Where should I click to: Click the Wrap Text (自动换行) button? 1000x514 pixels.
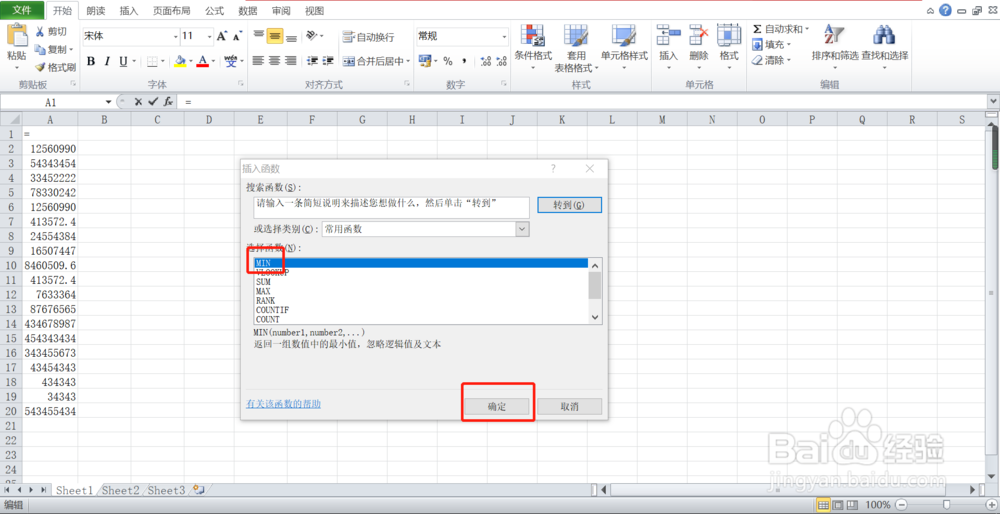[368, 37]
